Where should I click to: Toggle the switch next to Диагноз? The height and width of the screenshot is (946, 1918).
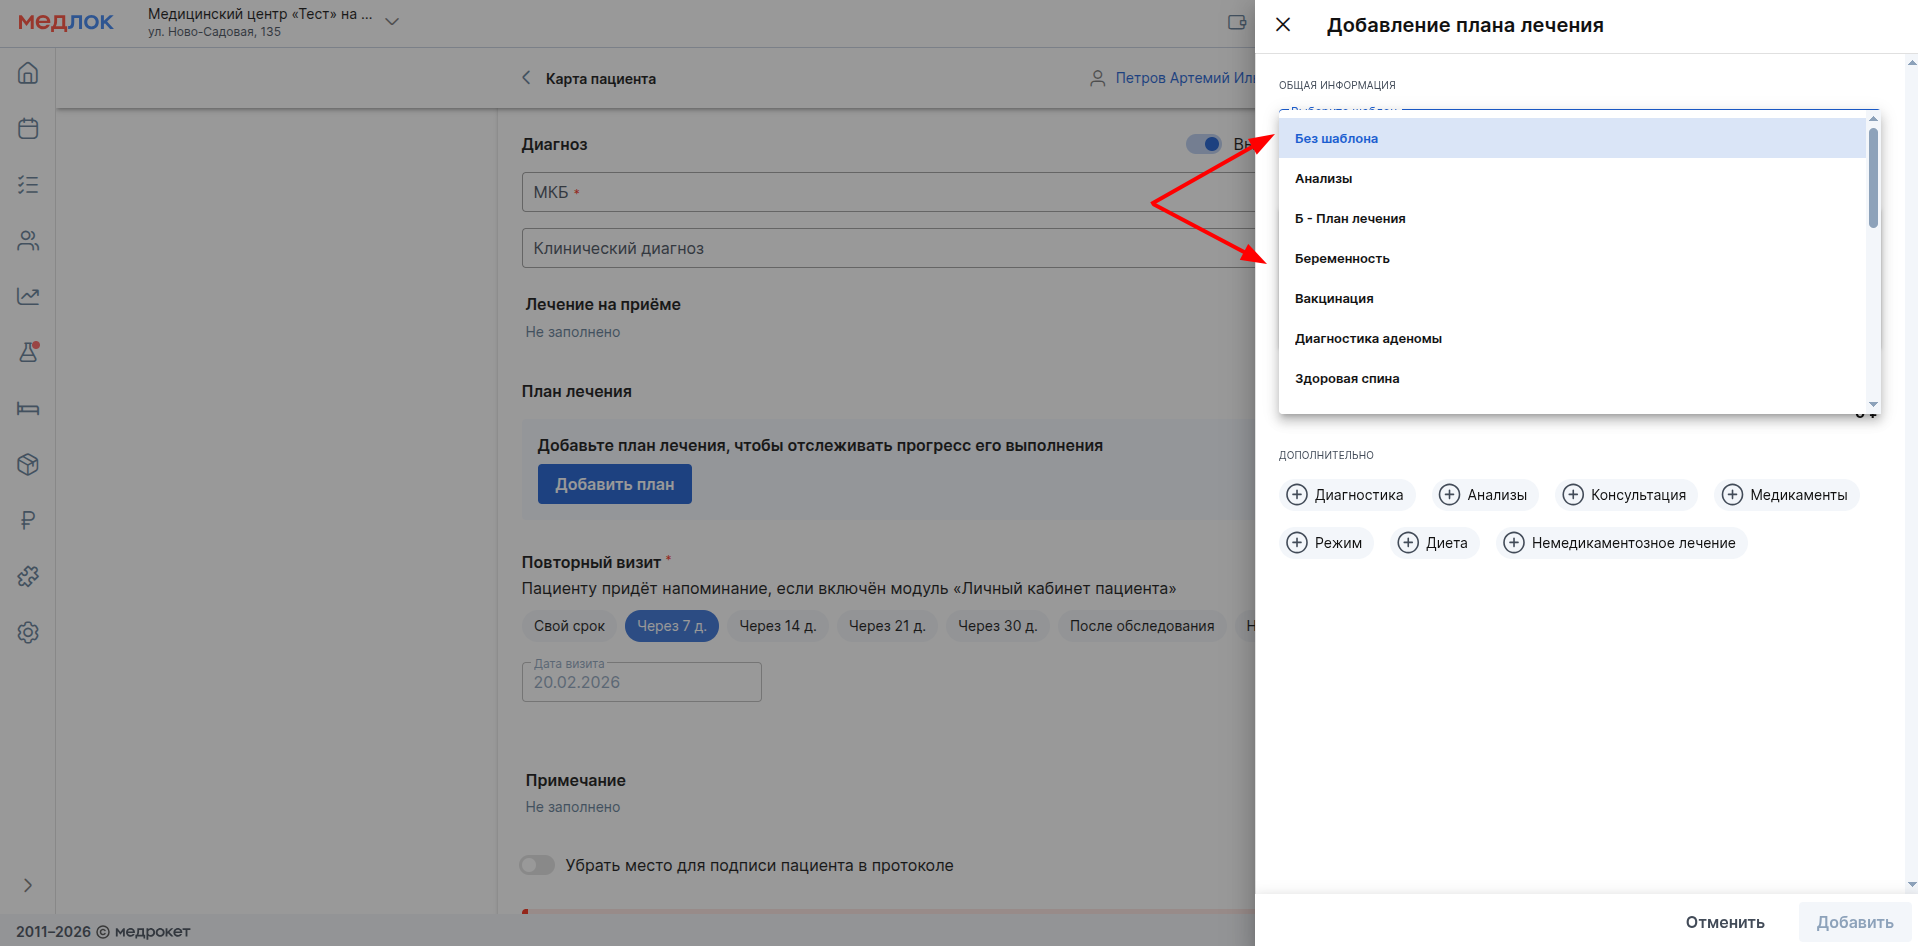point(1203,144)
